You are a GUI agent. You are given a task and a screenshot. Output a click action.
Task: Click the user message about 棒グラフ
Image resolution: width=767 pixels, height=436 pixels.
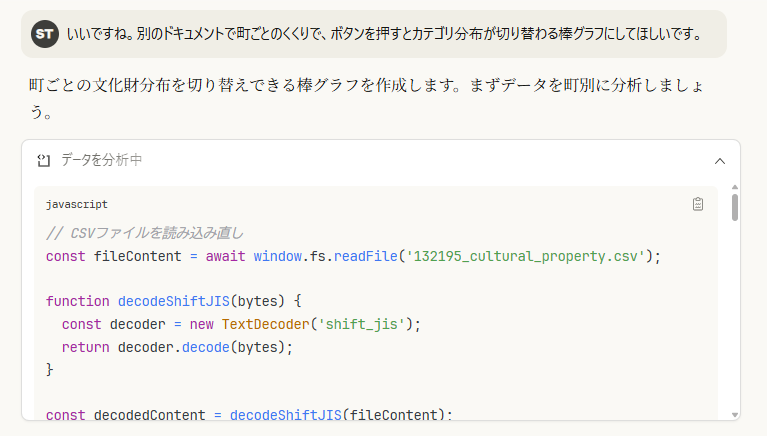point(384,34)
